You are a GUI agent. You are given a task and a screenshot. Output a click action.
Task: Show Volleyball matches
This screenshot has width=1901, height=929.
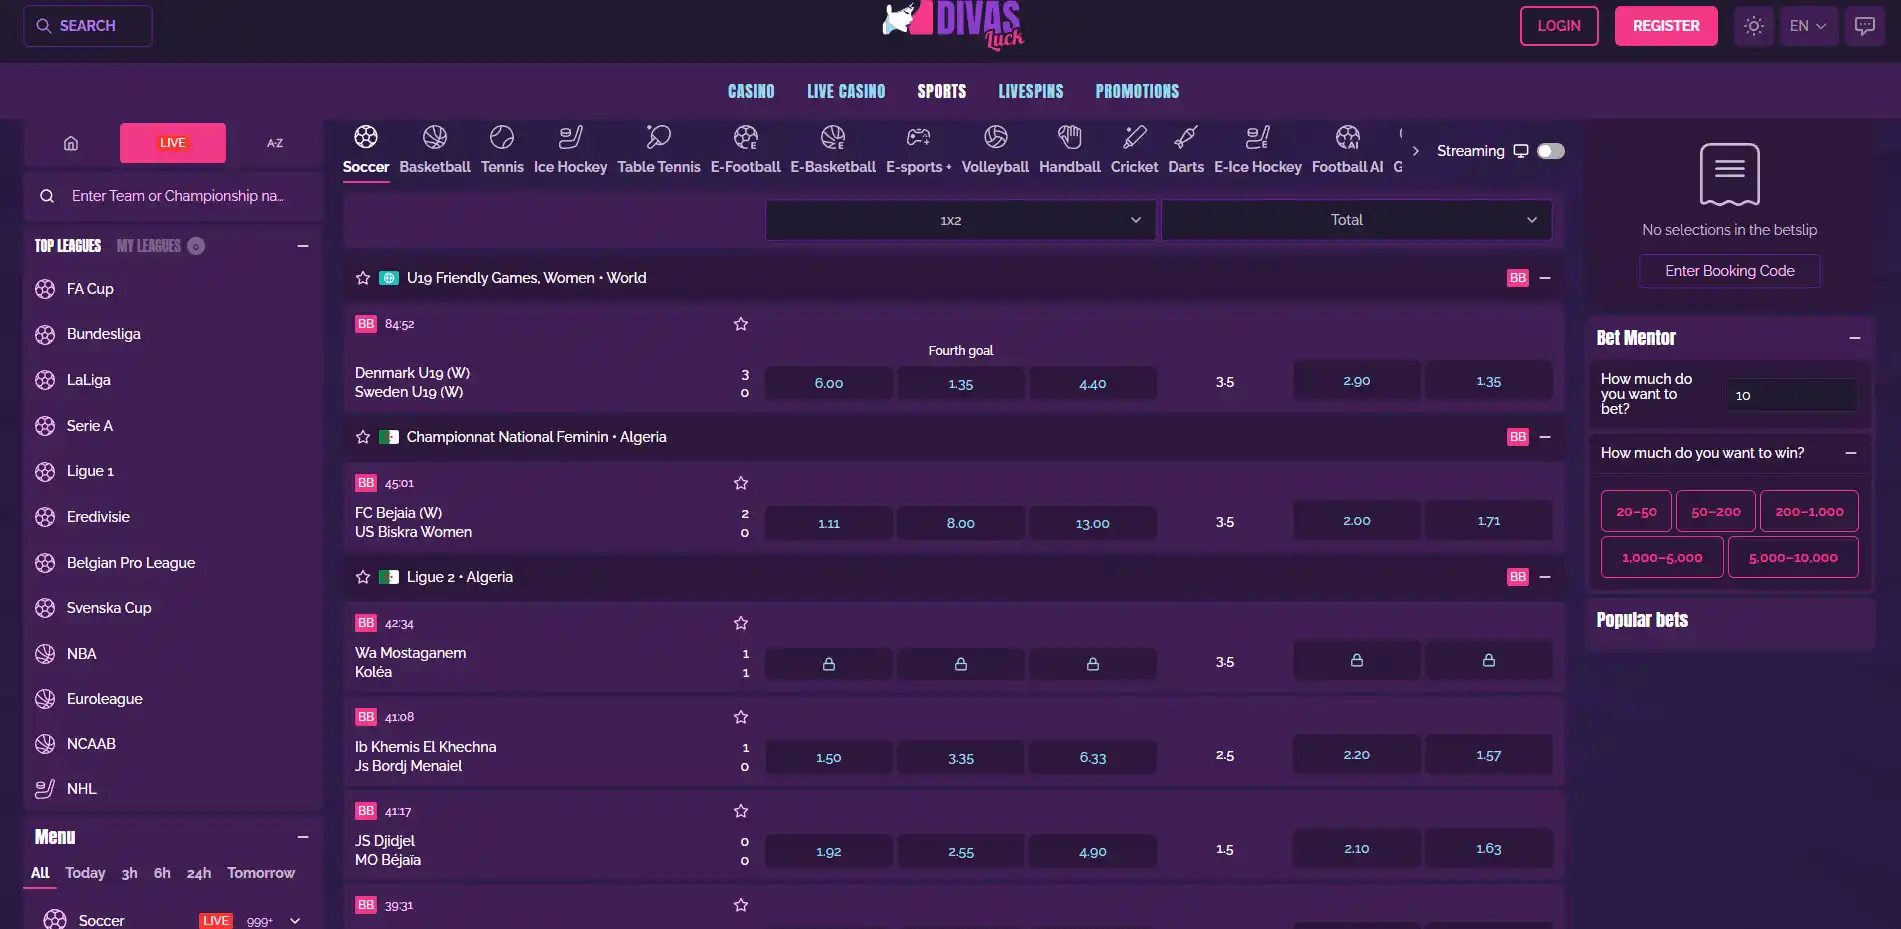point(995,150)
